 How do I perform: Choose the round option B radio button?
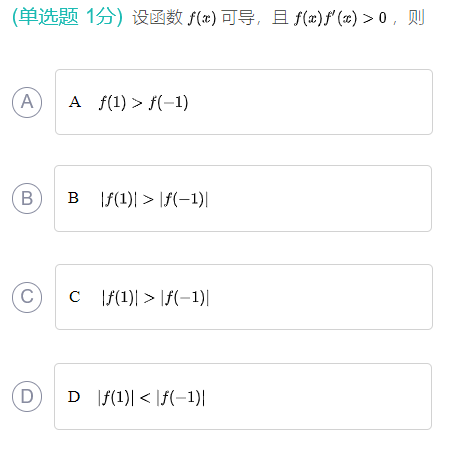point(27,198)
